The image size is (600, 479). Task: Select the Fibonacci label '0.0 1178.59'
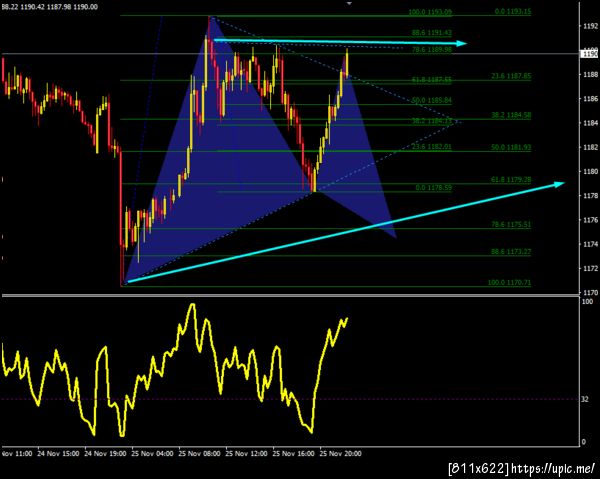pos(434,187)
